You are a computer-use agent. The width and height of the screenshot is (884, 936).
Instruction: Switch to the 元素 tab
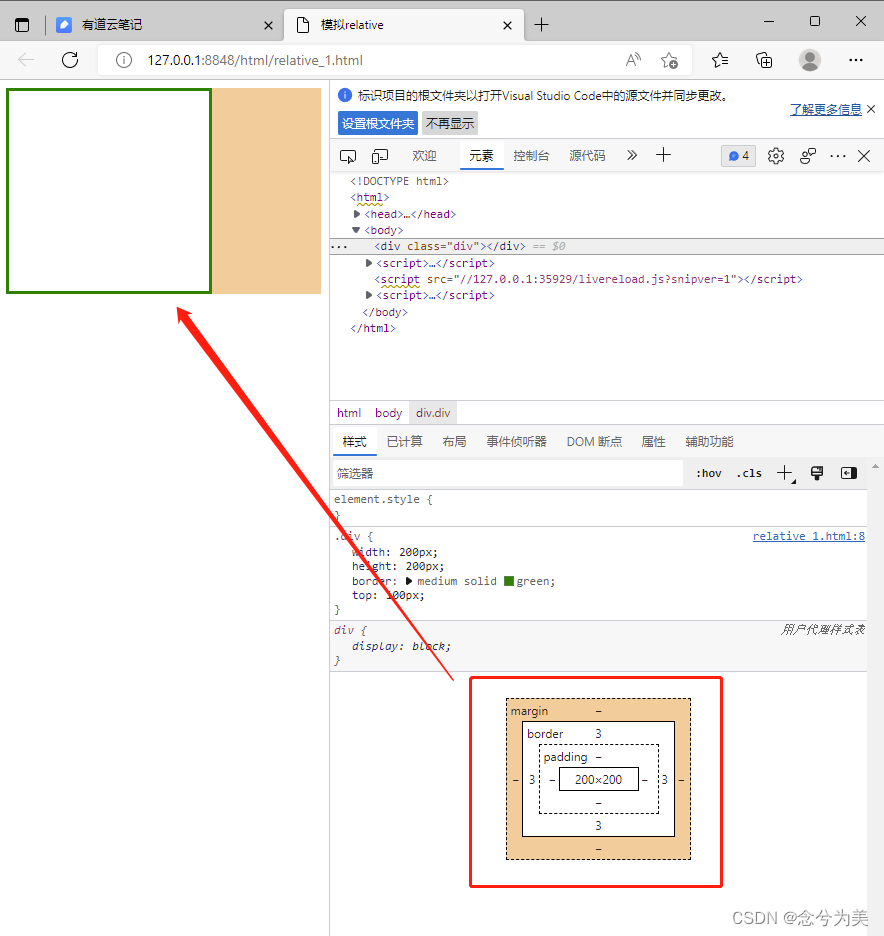click(x=481, y=156)
